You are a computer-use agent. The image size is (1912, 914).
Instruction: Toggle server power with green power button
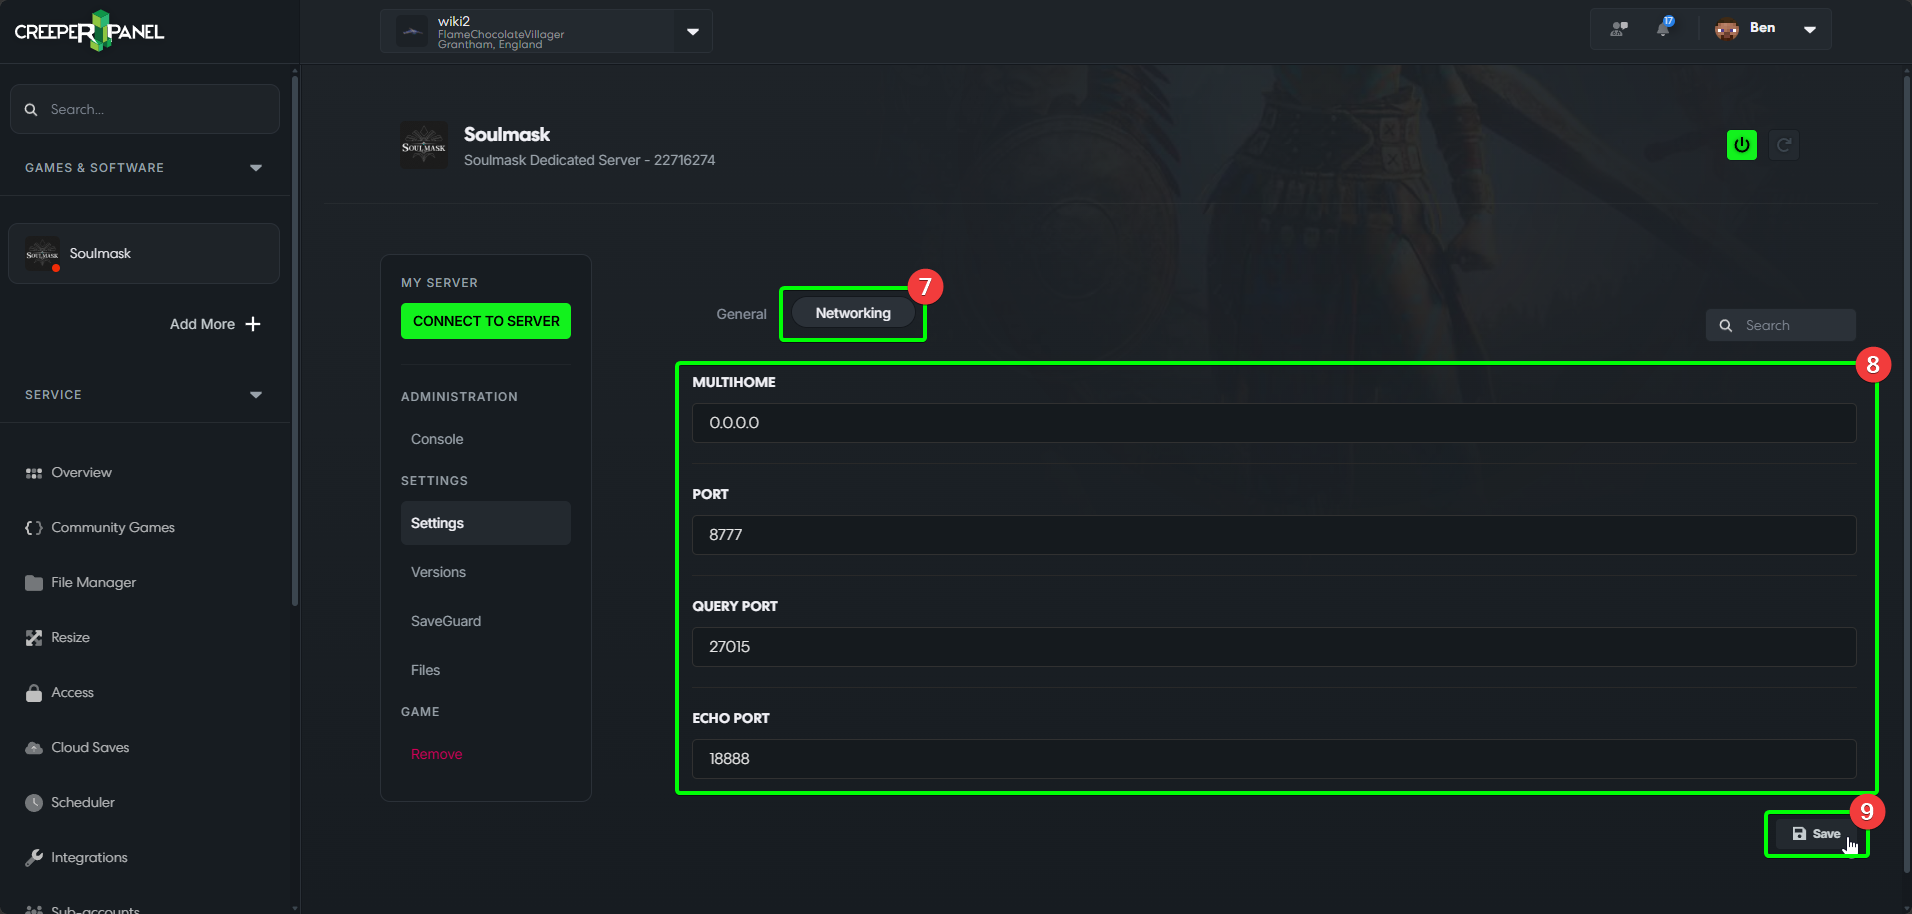(1742, 144)
